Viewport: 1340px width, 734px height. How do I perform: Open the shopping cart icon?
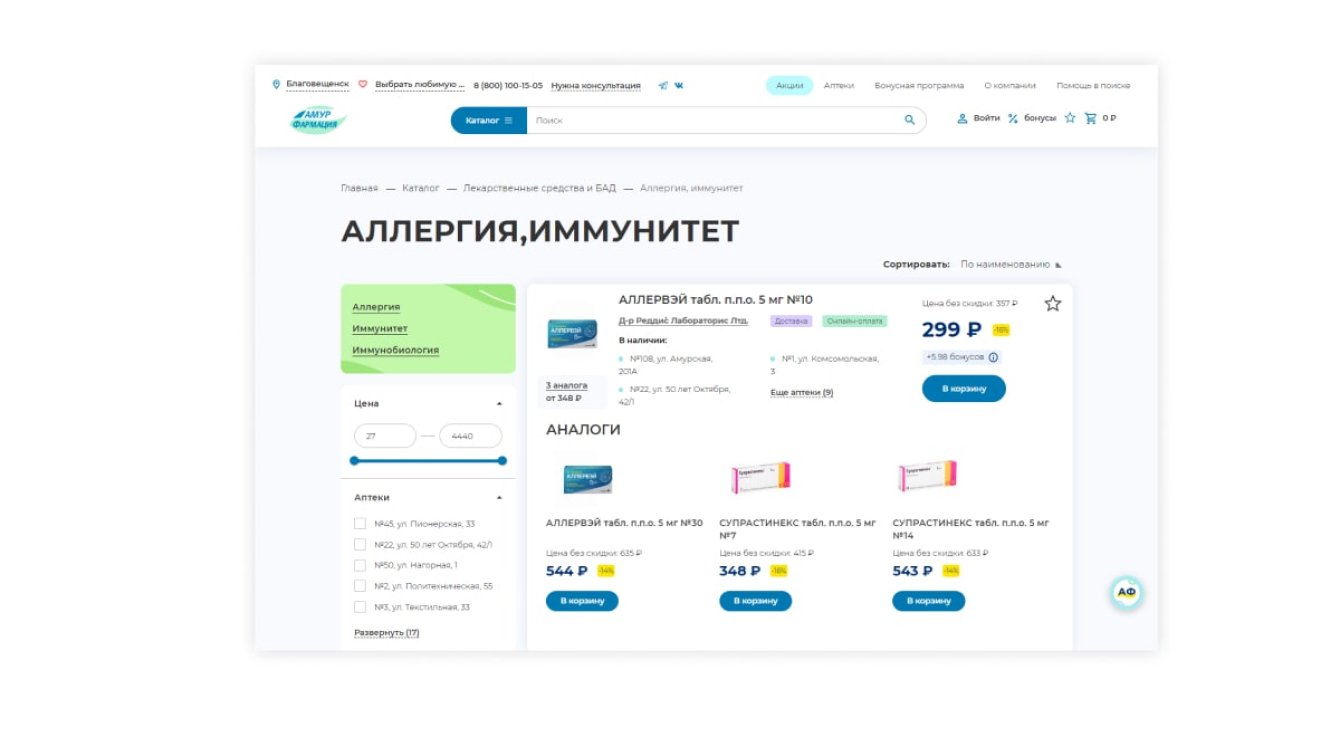click(x=1090, y=118)
